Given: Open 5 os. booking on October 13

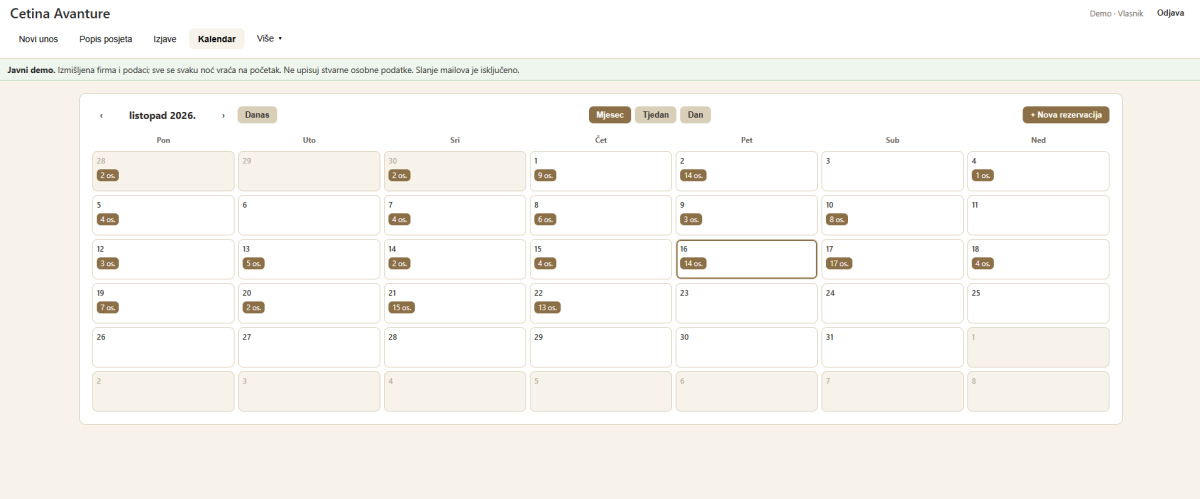Looking at the screenshot, I should (x=254, y=263).
